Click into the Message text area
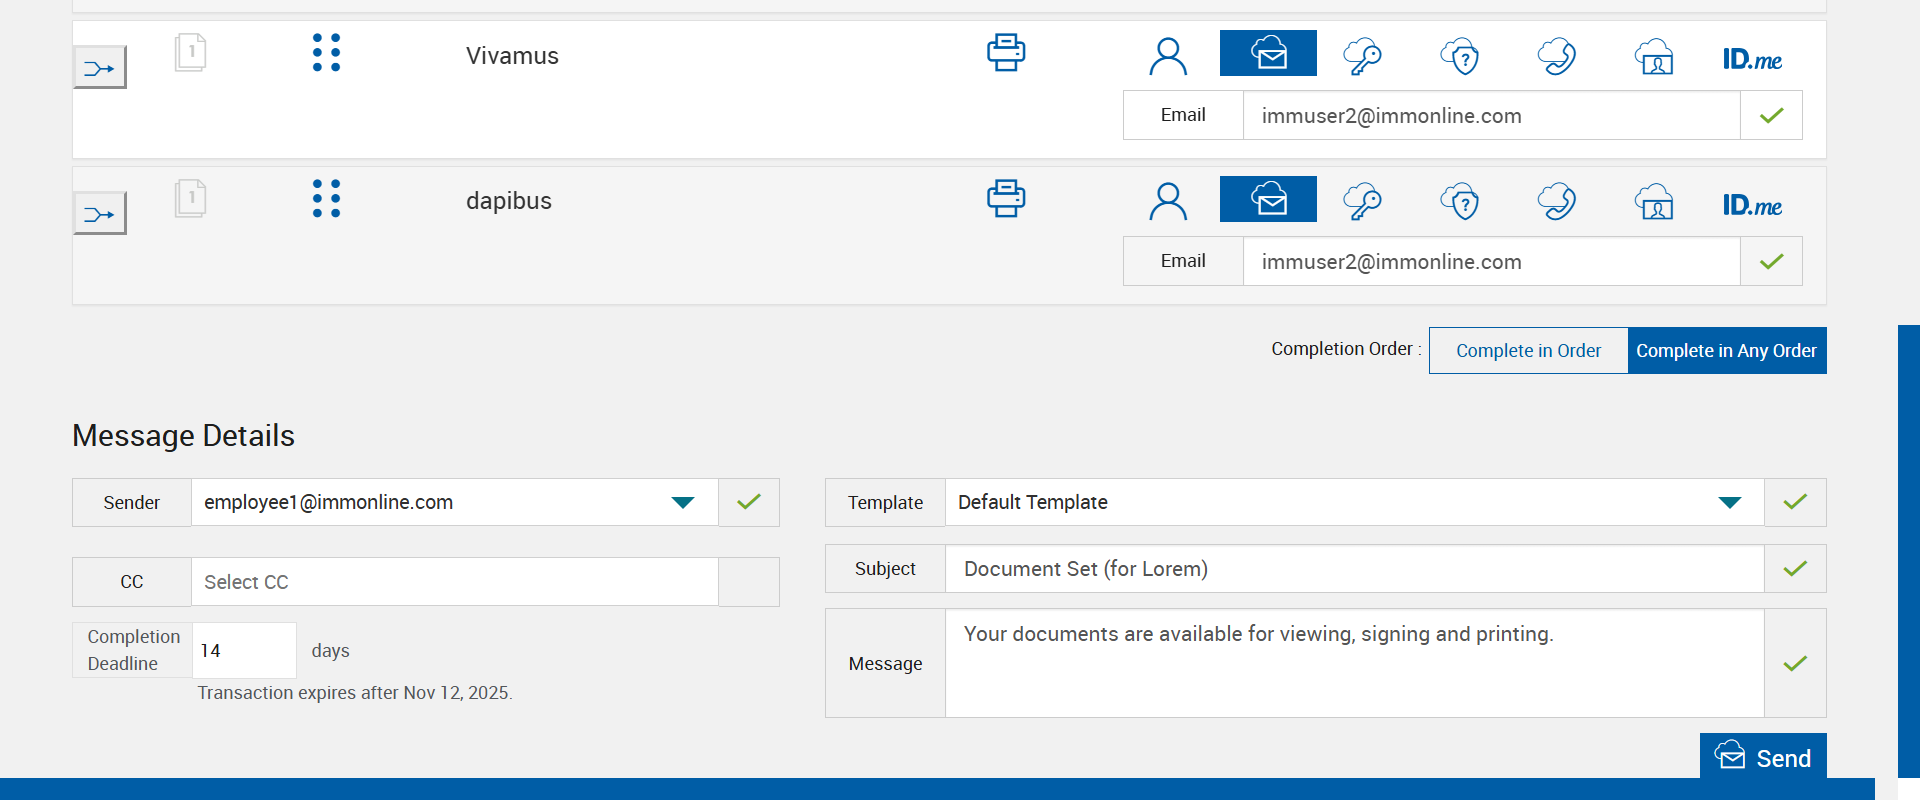 coord(1354,663)
